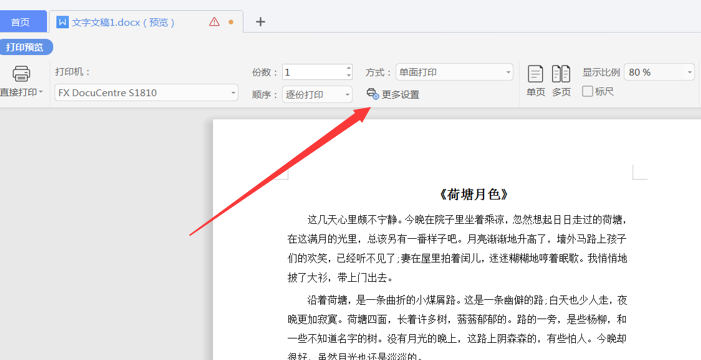Screen dimensions: 701x360
Task: Click the Word document icon on the tab
Action: pyautogui.click(x=62, y=22)
